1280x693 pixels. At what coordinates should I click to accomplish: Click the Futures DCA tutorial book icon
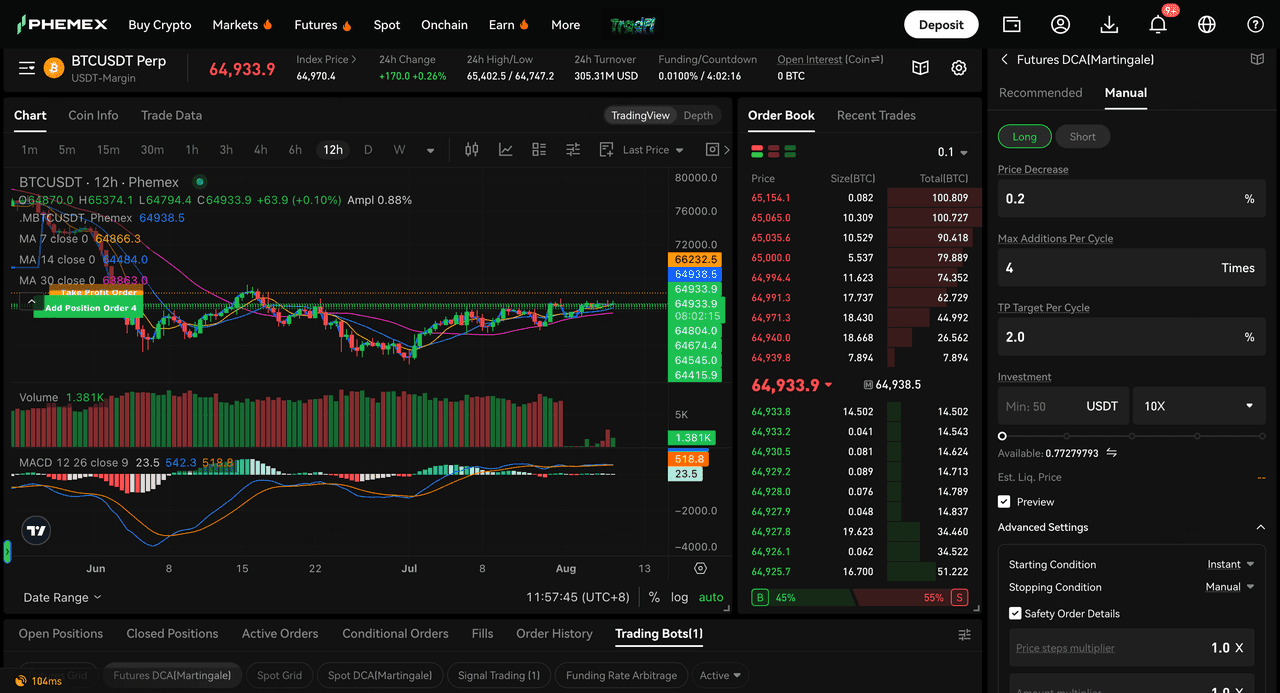tap(1258, 60)
